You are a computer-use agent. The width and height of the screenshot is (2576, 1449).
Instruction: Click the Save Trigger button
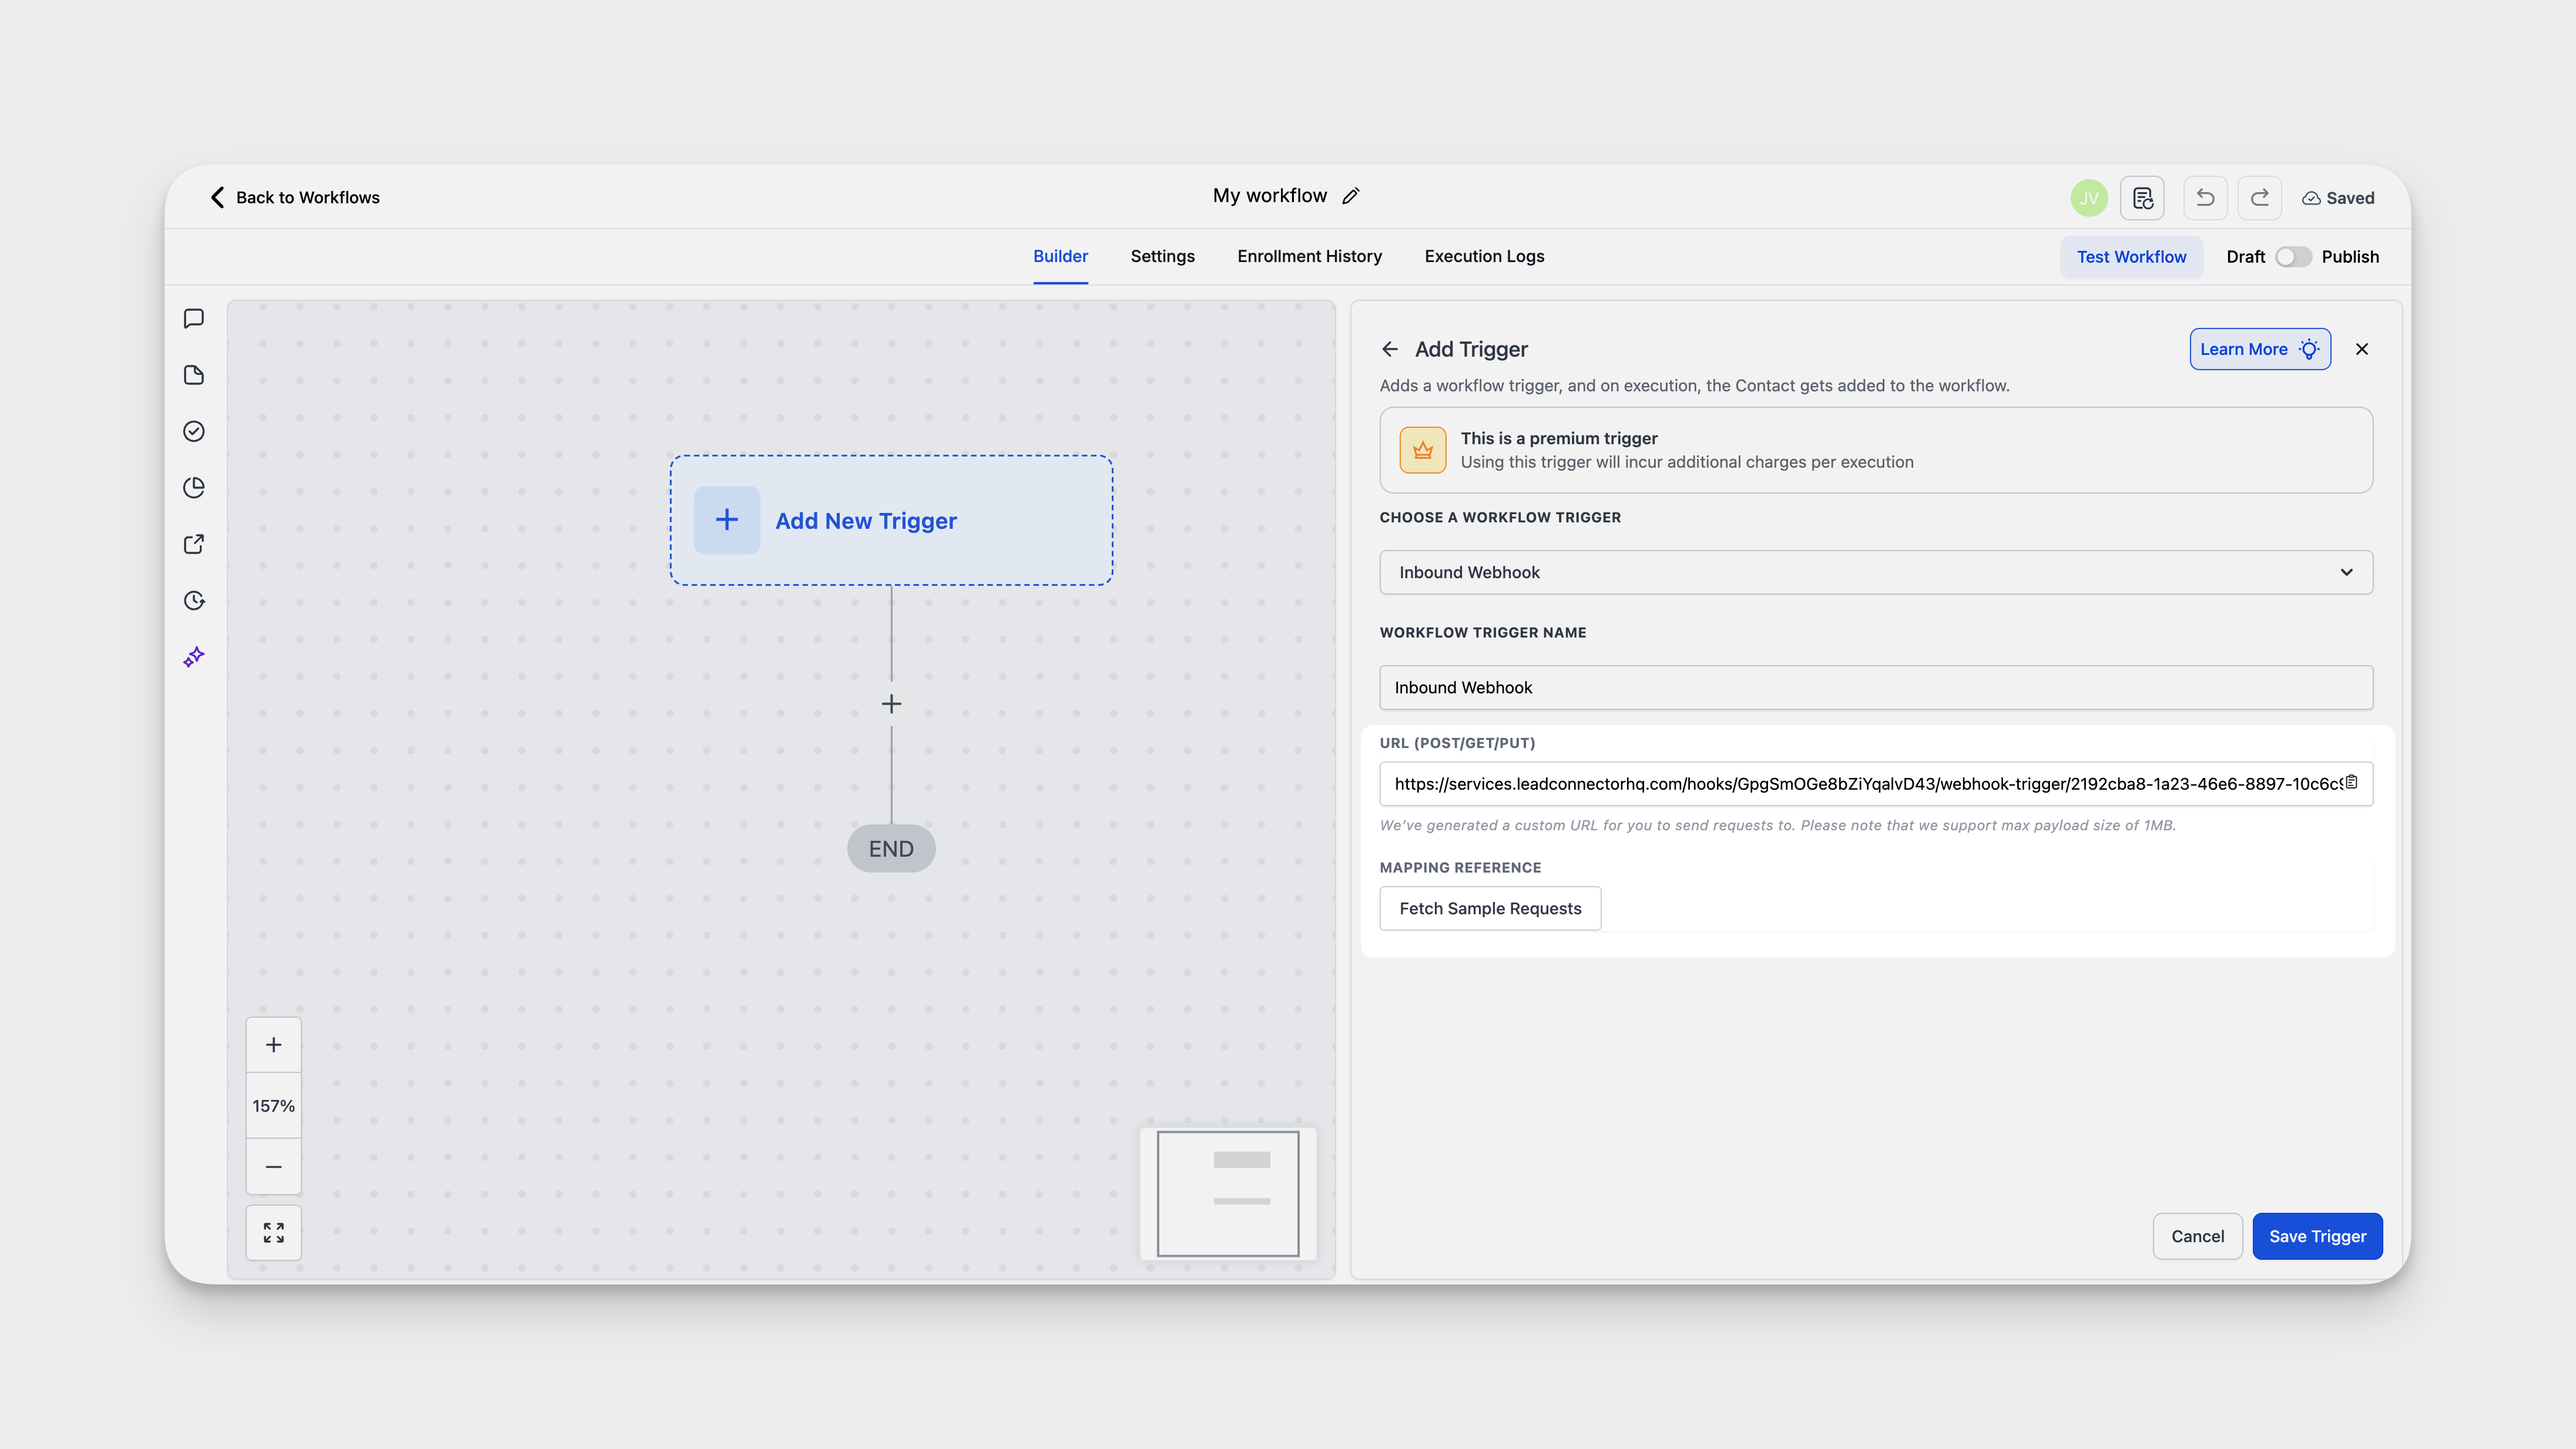coord(2317,1236)
